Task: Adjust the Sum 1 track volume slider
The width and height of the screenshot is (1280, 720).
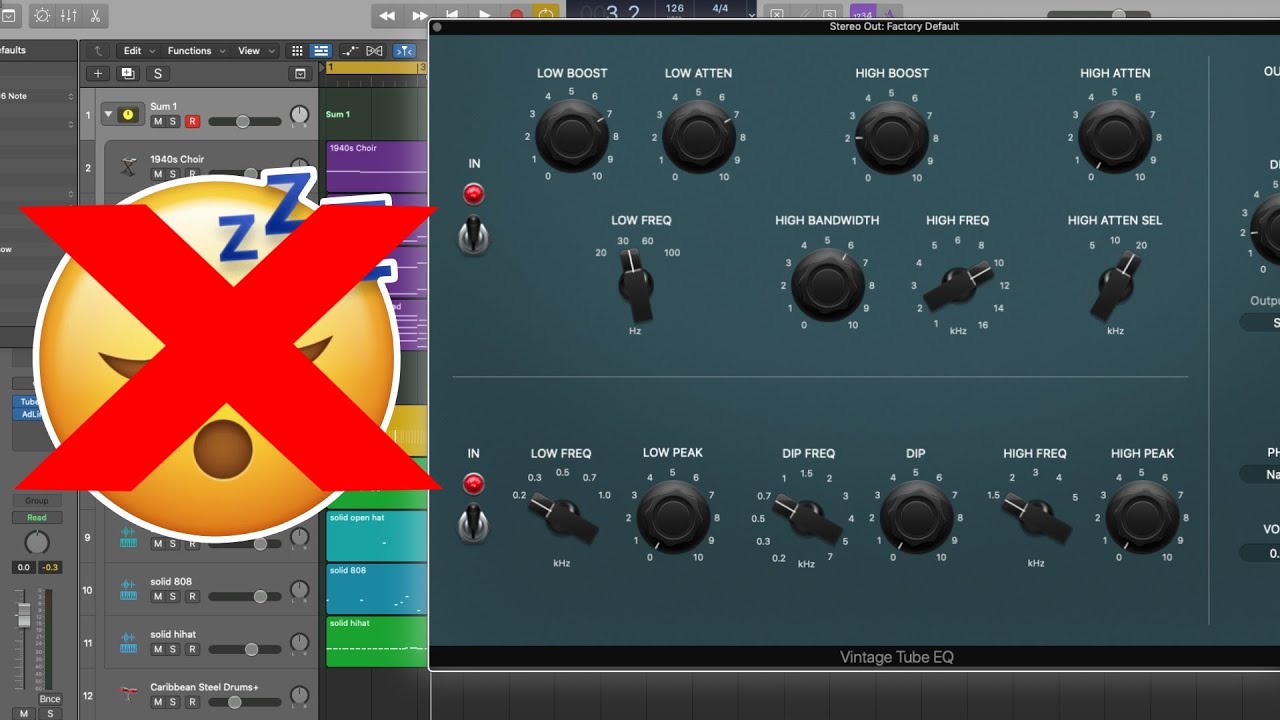Action: 244,121
